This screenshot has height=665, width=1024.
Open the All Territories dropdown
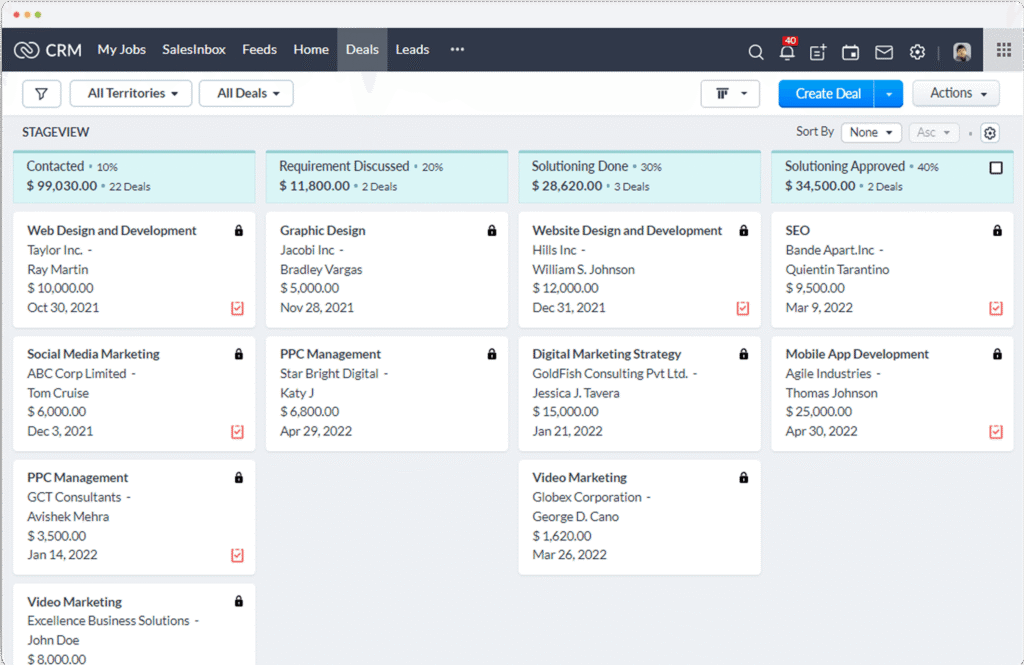(x=131, y=93)
